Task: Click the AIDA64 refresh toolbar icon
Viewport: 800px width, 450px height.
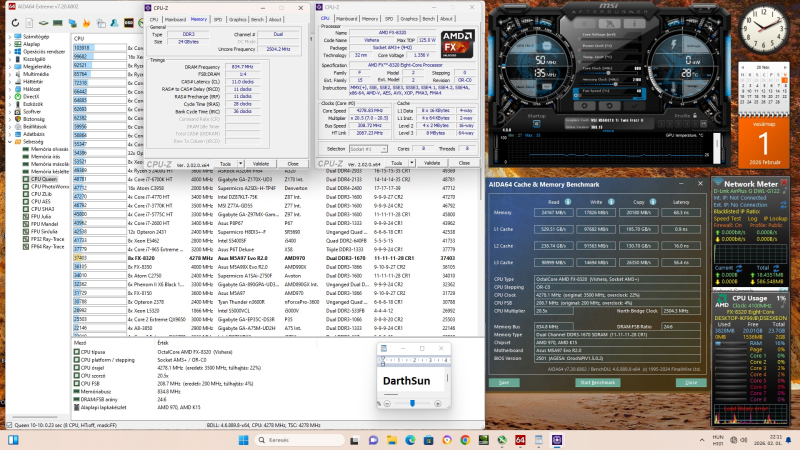Action: tap(15, 23)
